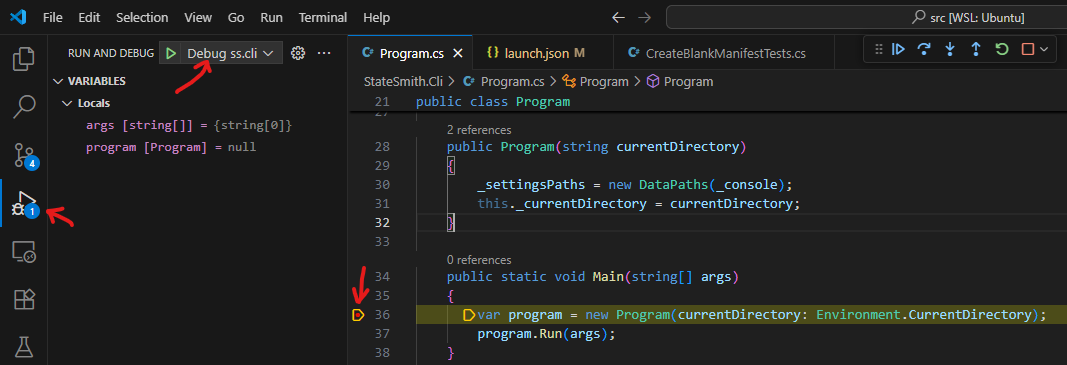Open dropdown next to debug Stop button
Image resolution: width=1067 pixels, height=365 pixels.
coord(1043,49)
